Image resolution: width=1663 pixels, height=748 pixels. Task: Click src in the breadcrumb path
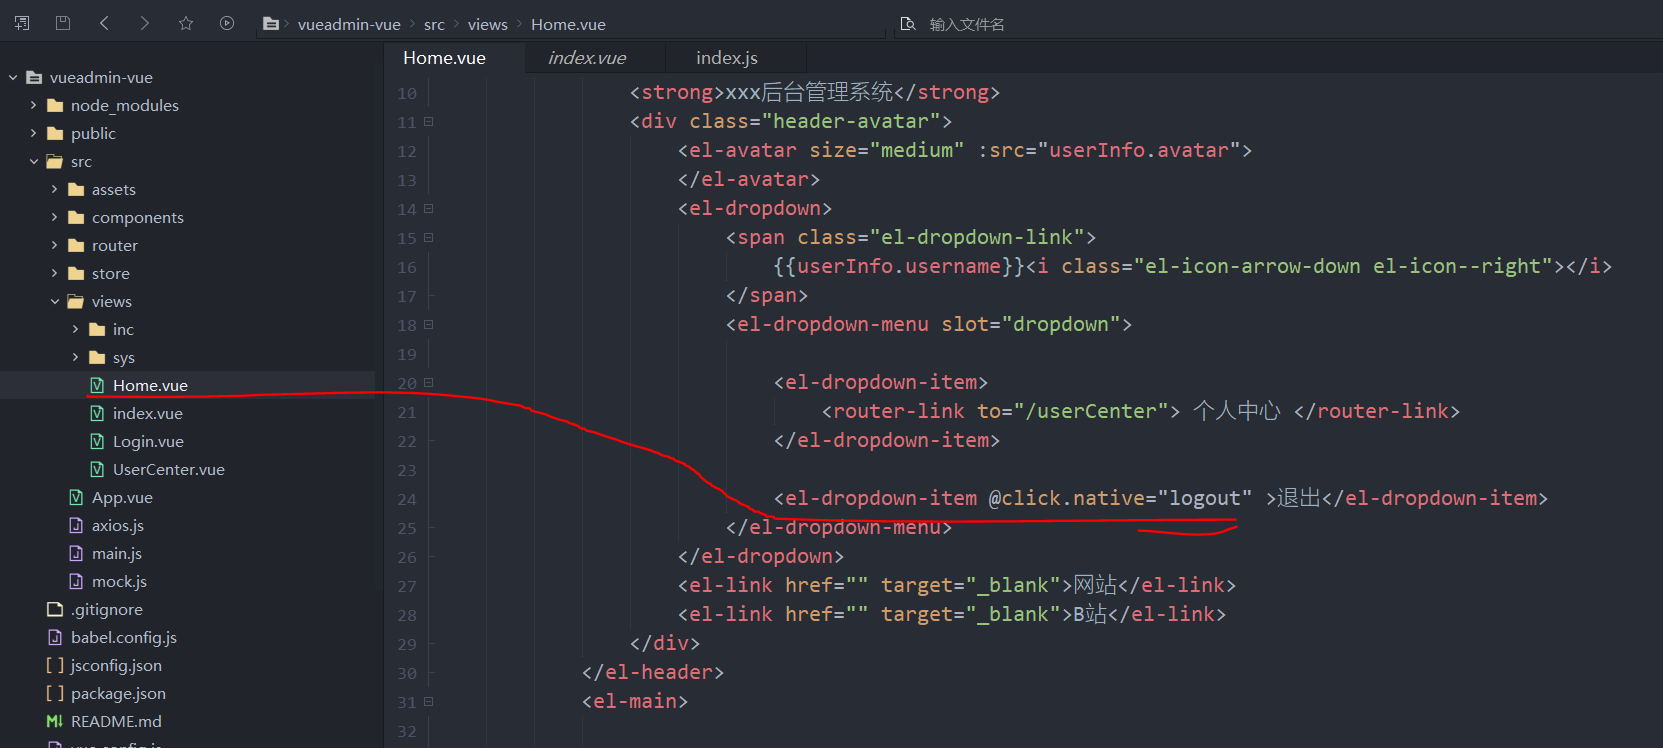(x=434, y=24)
